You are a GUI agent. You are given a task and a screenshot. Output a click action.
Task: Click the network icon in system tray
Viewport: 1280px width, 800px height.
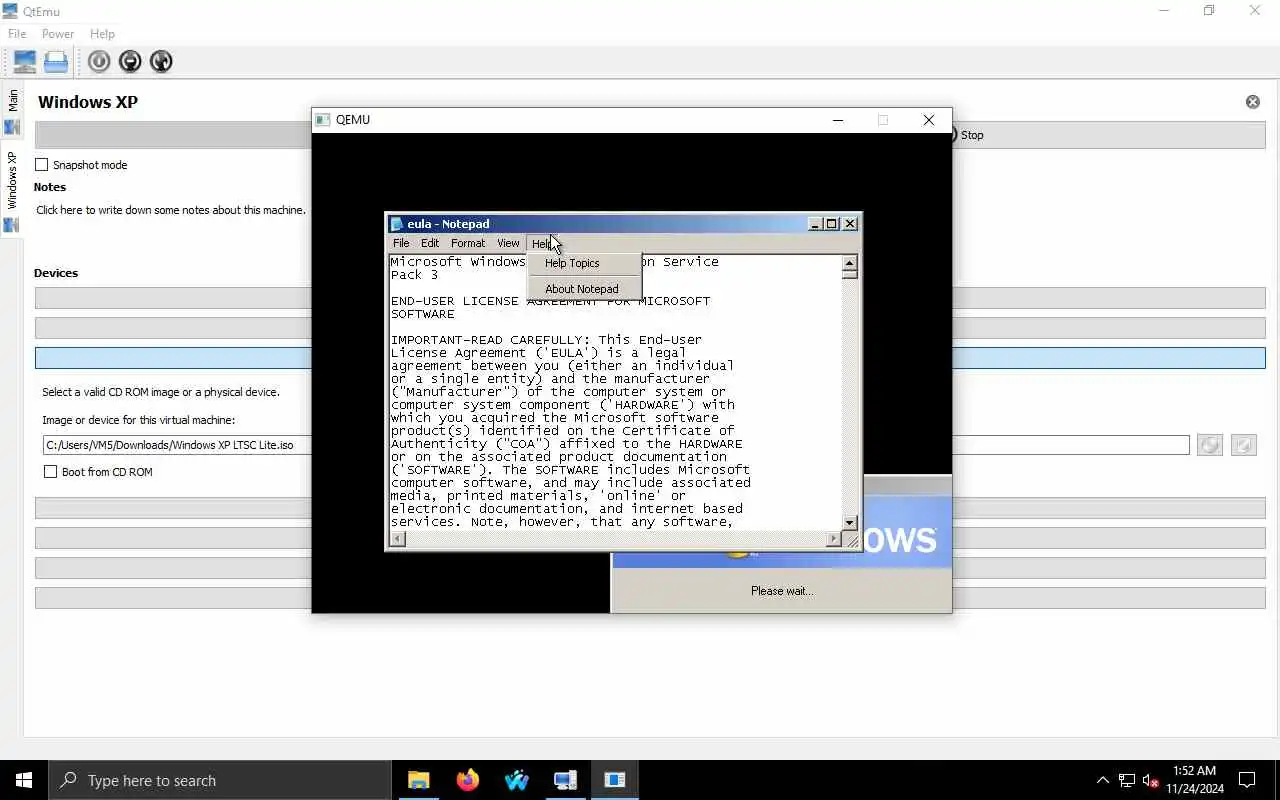pos(1127,780)
